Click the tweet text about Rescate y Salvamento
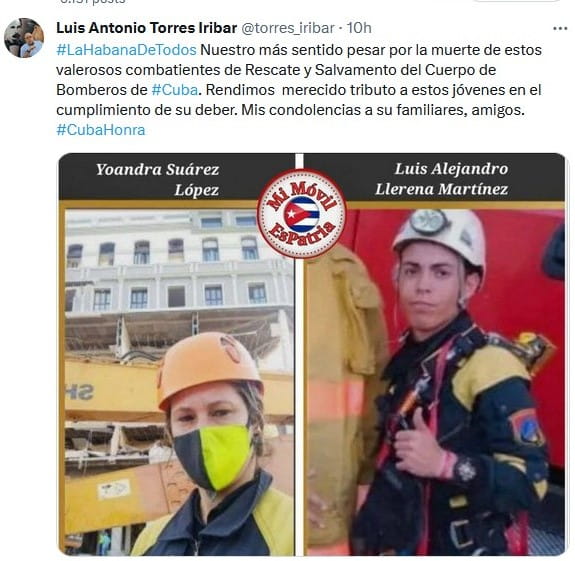 [299, 80]
